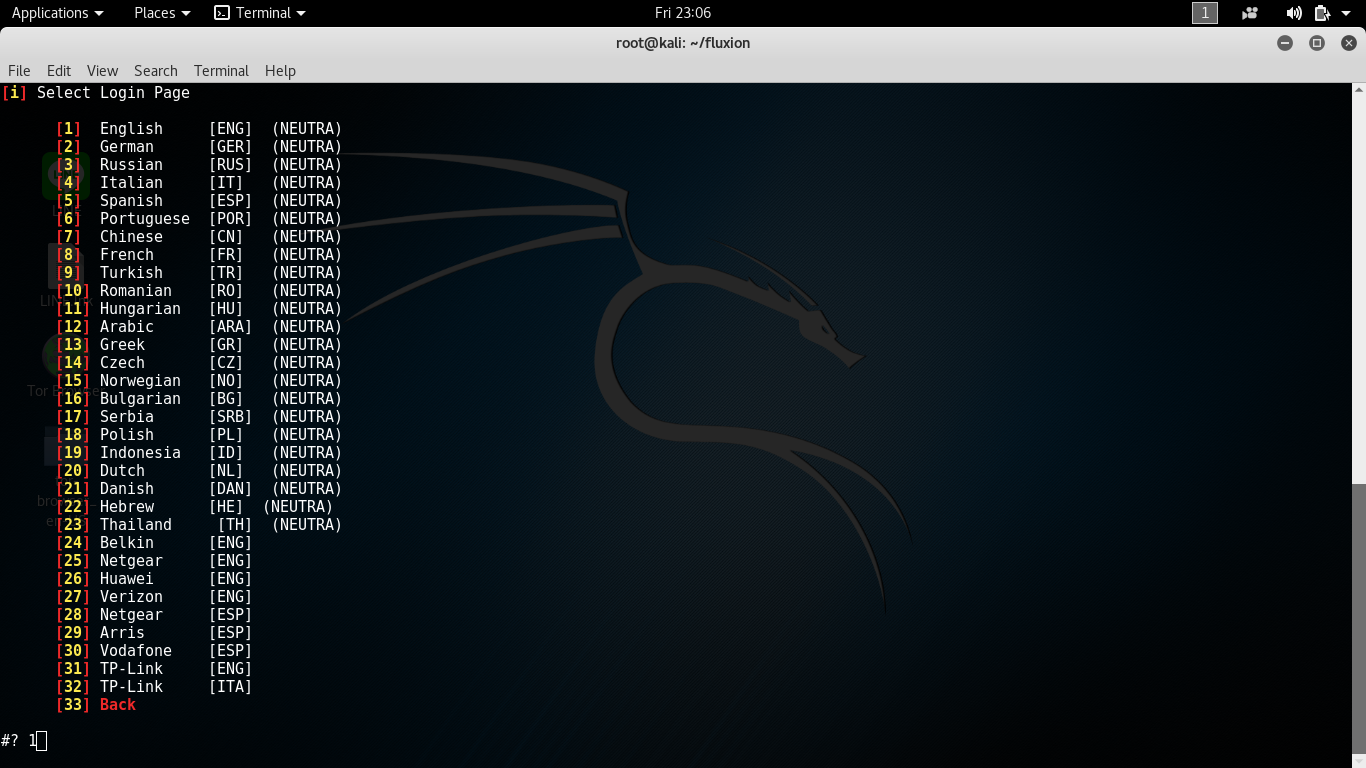Open the Search menu
The width and height of the screenshot is (1366, 768).
click(x=156, y=70)
